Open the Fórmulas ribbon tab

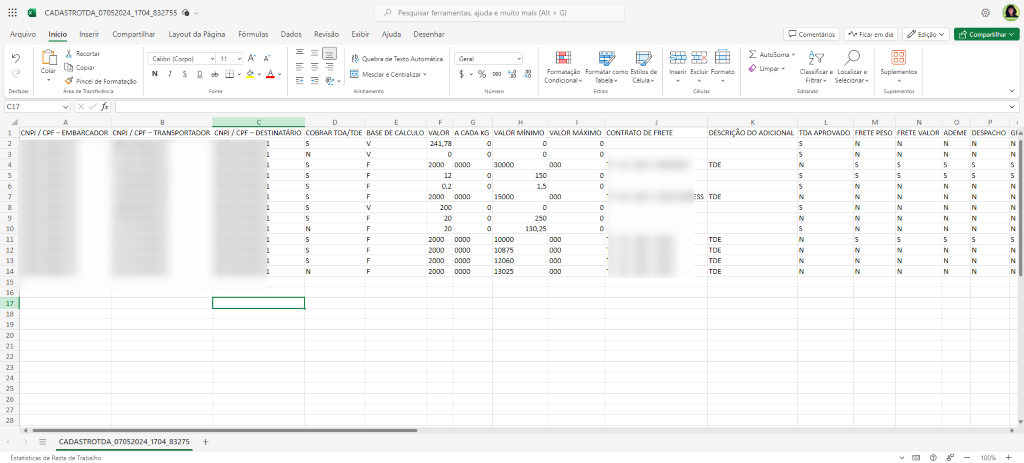(252, 34)
